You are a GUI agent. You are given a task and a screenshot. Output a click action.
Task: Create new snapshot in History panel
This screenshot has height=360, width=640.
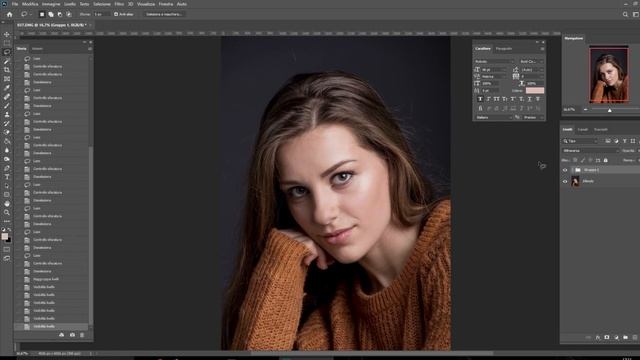72,335
